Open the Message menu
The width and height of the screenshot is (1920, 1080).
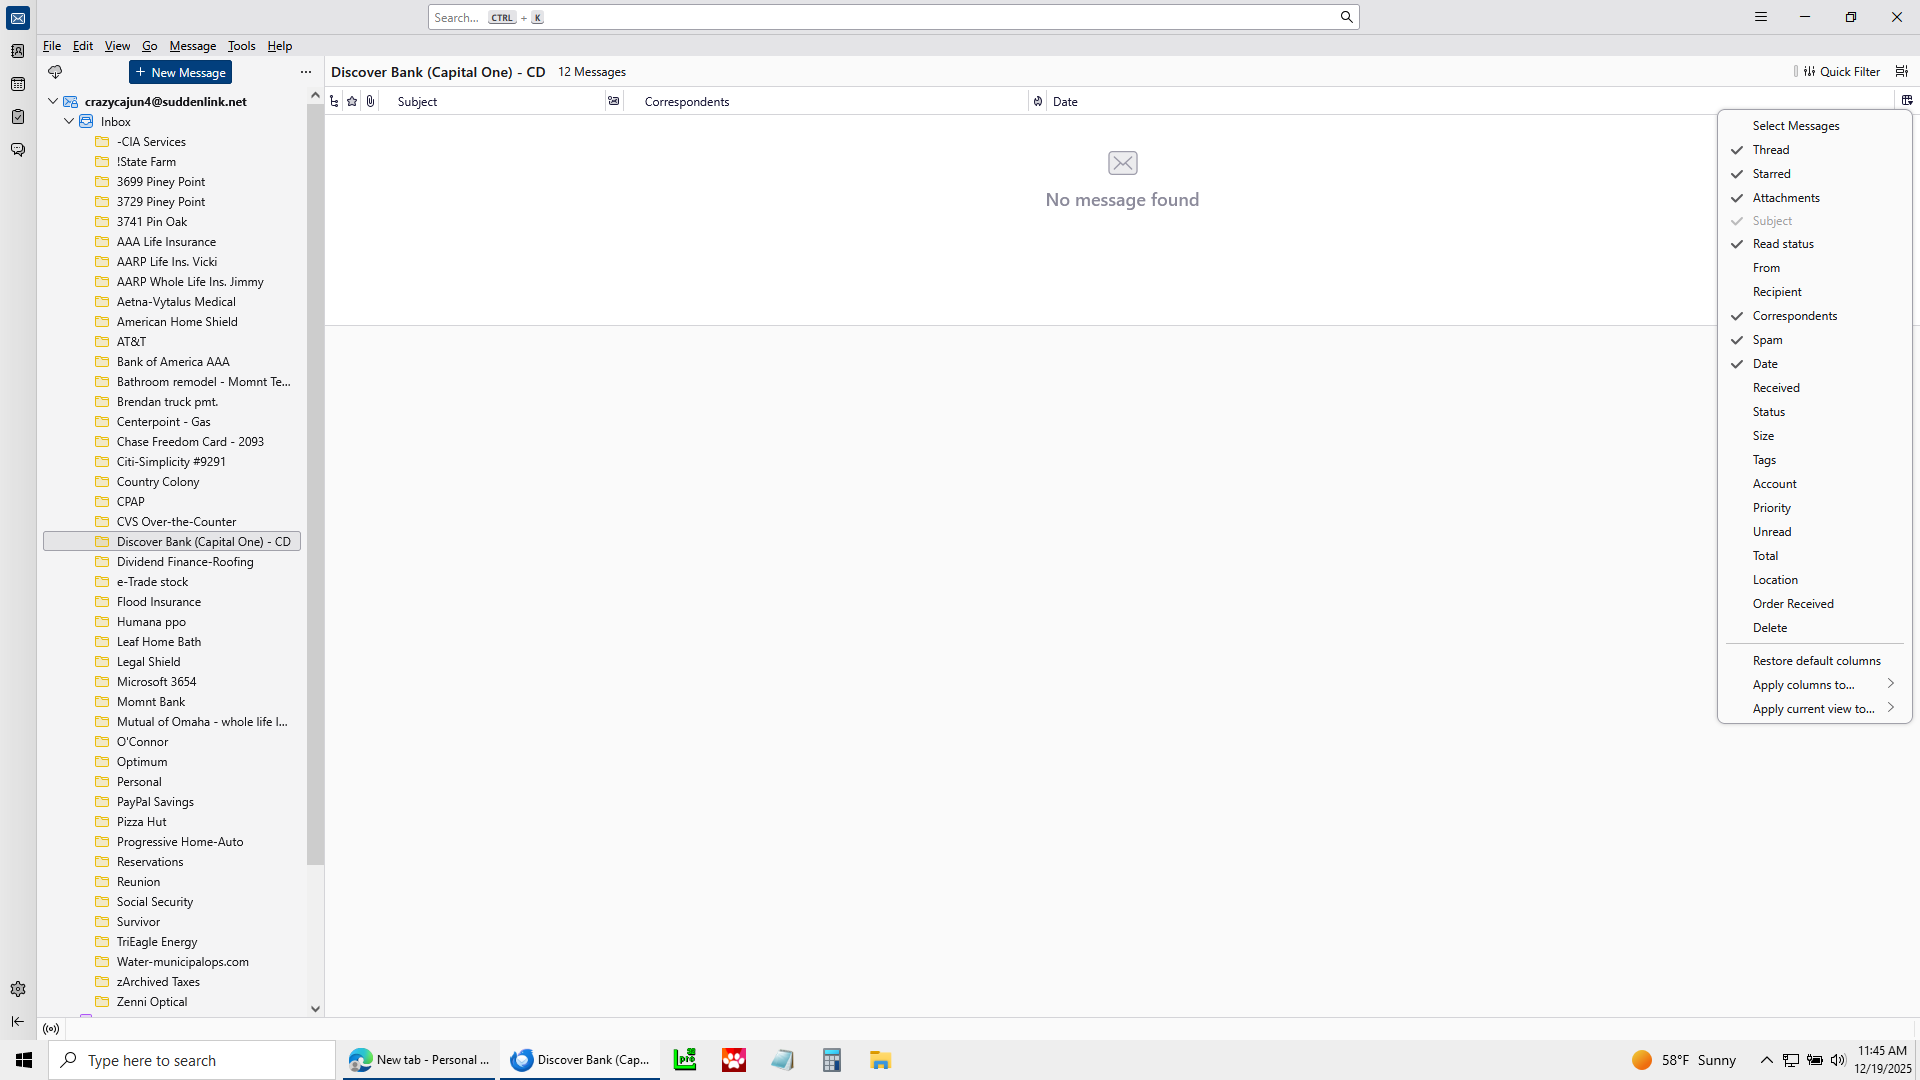click(192, 46)
